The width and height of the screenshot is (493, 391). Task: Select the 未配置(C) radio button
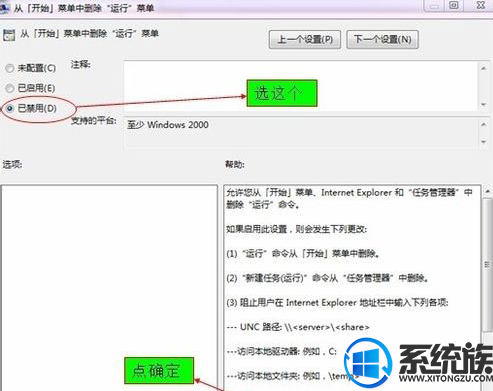pos(10,68)
